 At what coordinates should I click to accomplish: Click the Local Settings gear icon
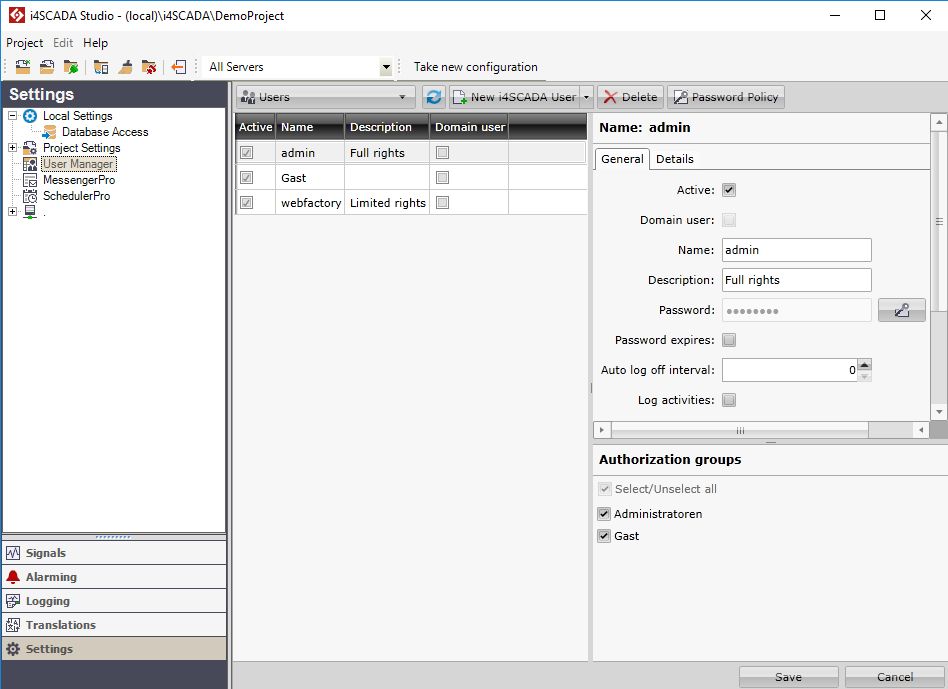[x=30, y=116]
